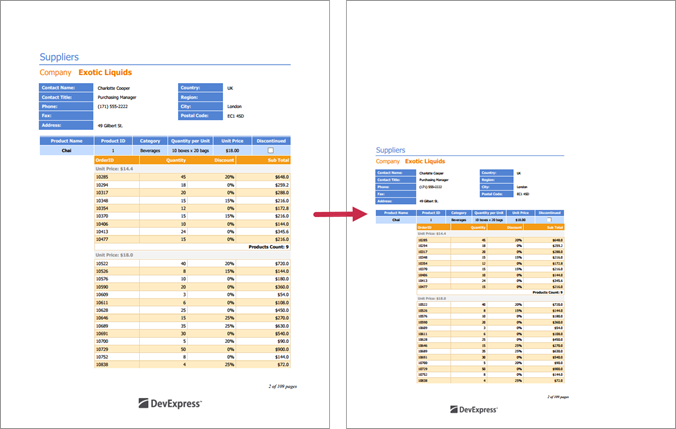Select the $18.00 unit price cell, left page

232,150
